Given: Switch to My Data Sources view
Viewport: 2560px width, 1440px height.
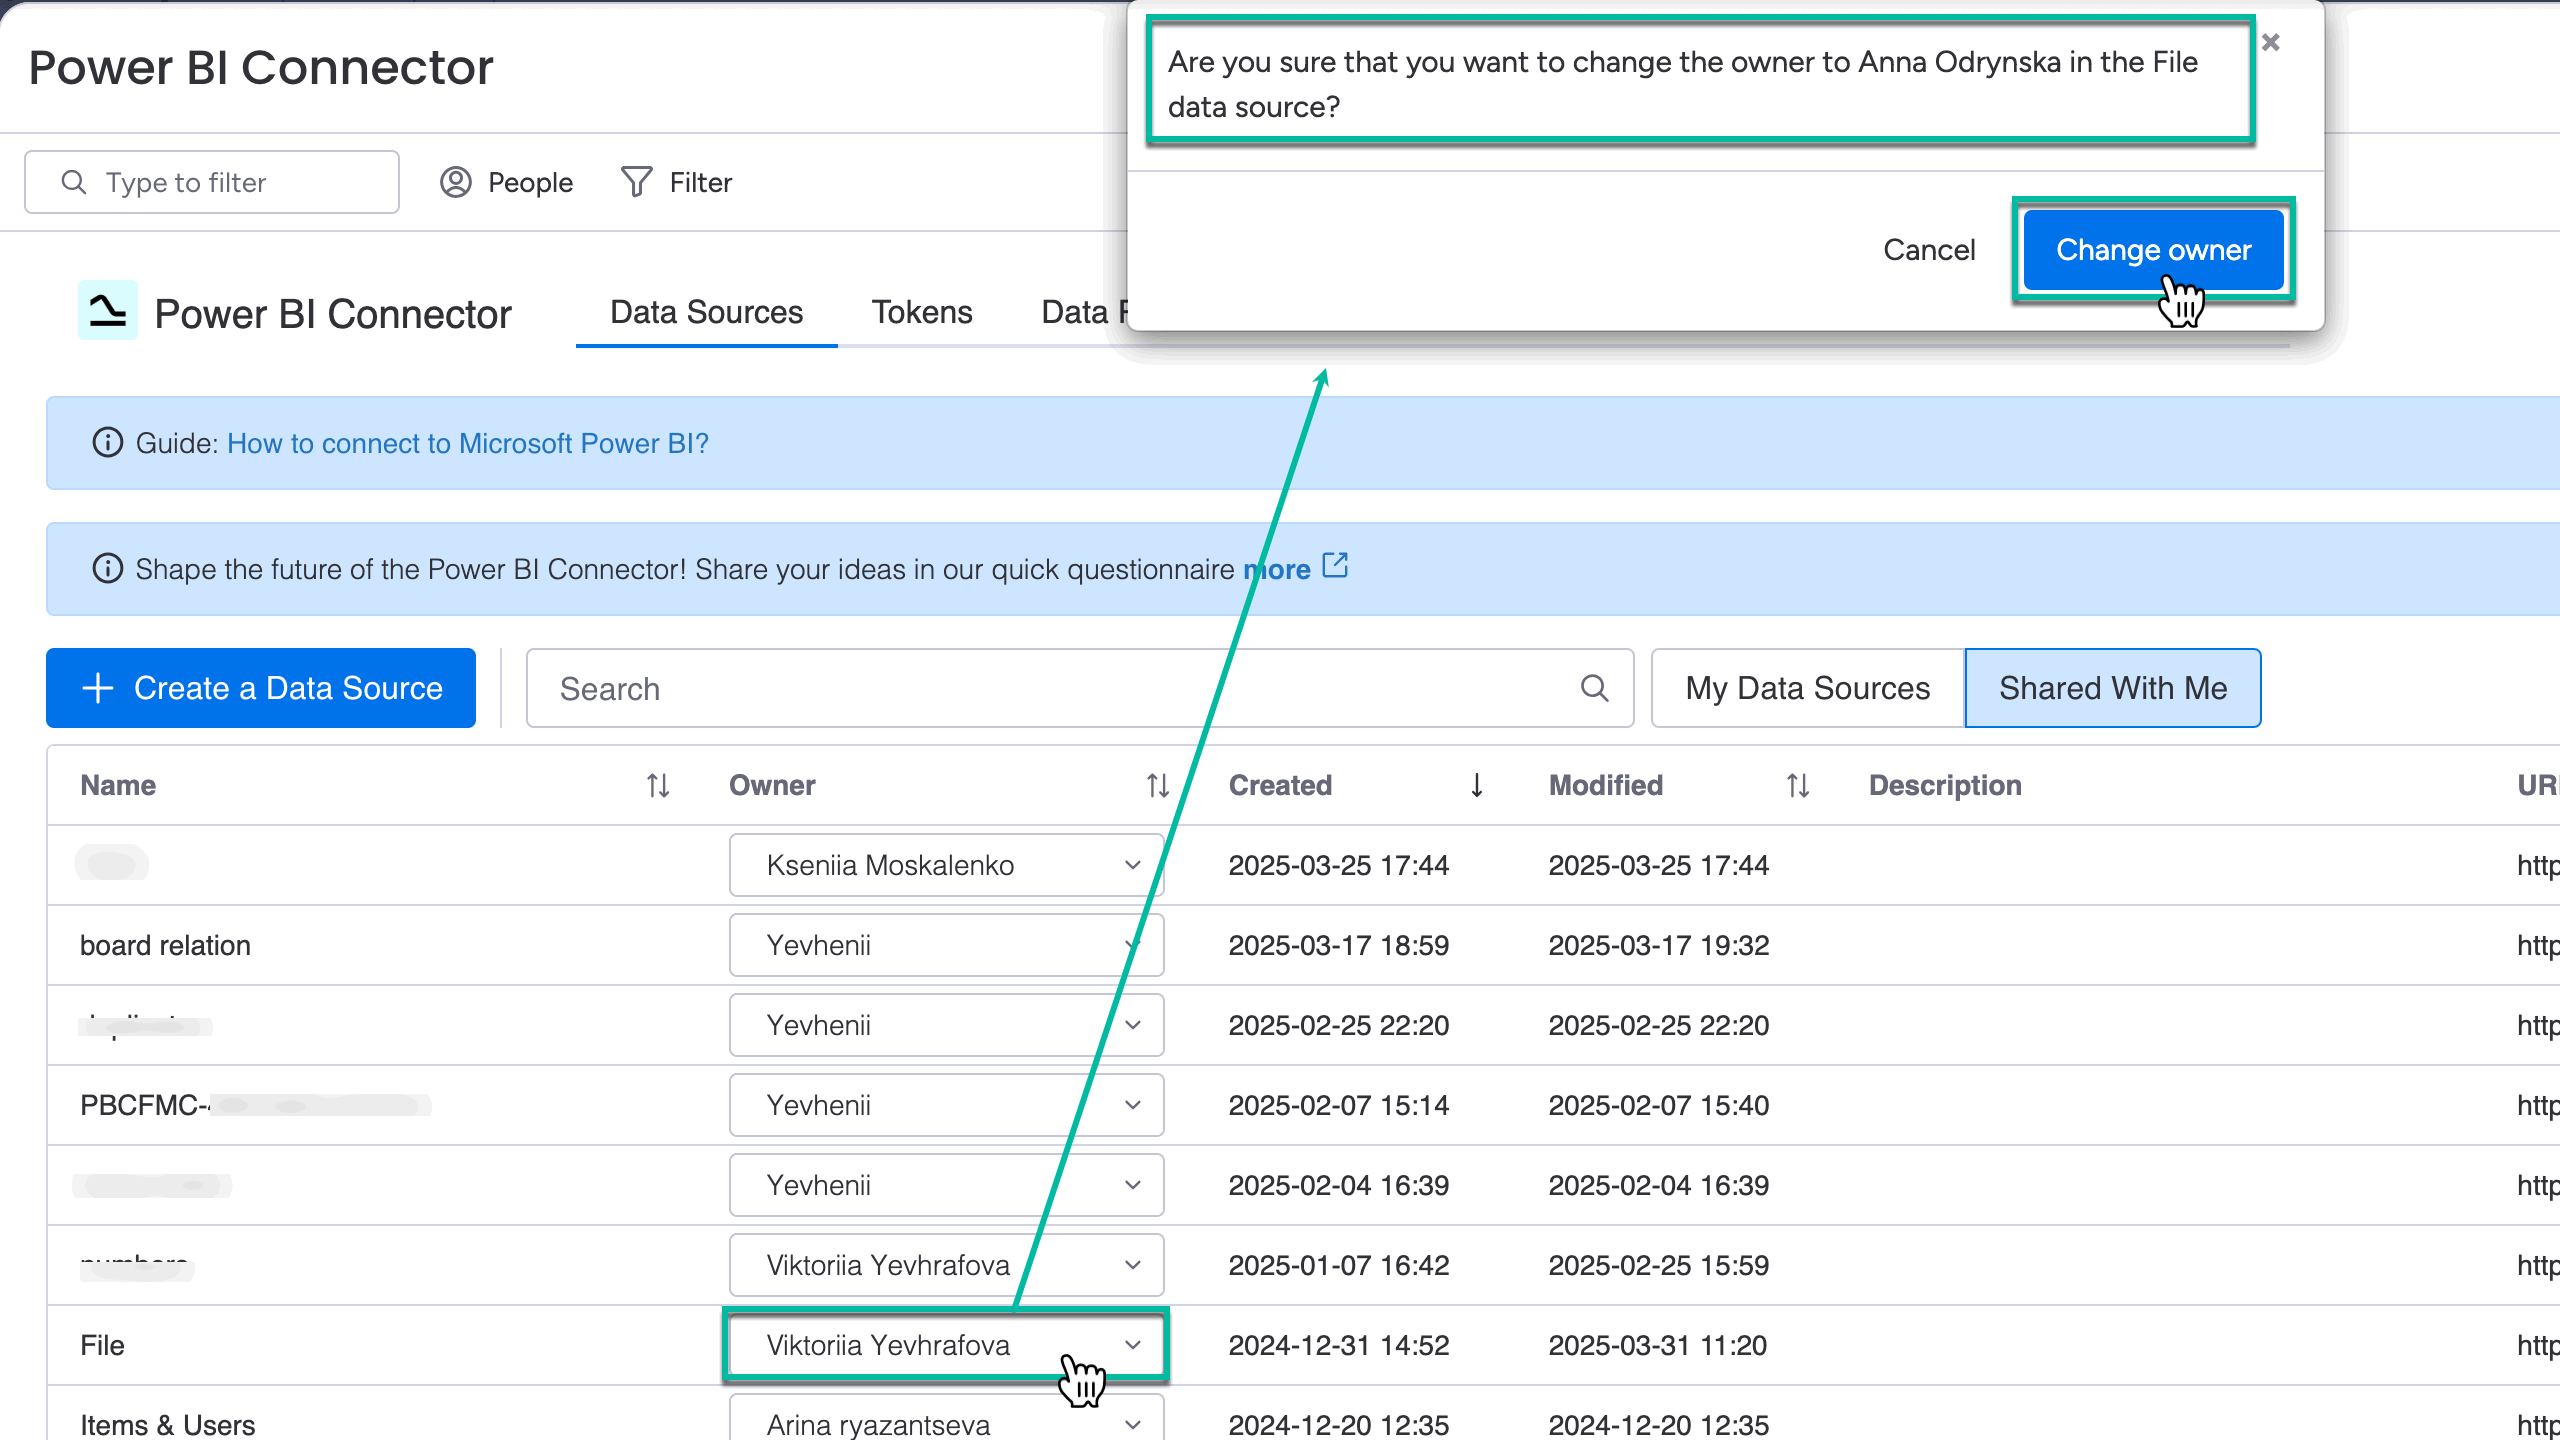Looking at the screenshot, I should [1806, 687].
